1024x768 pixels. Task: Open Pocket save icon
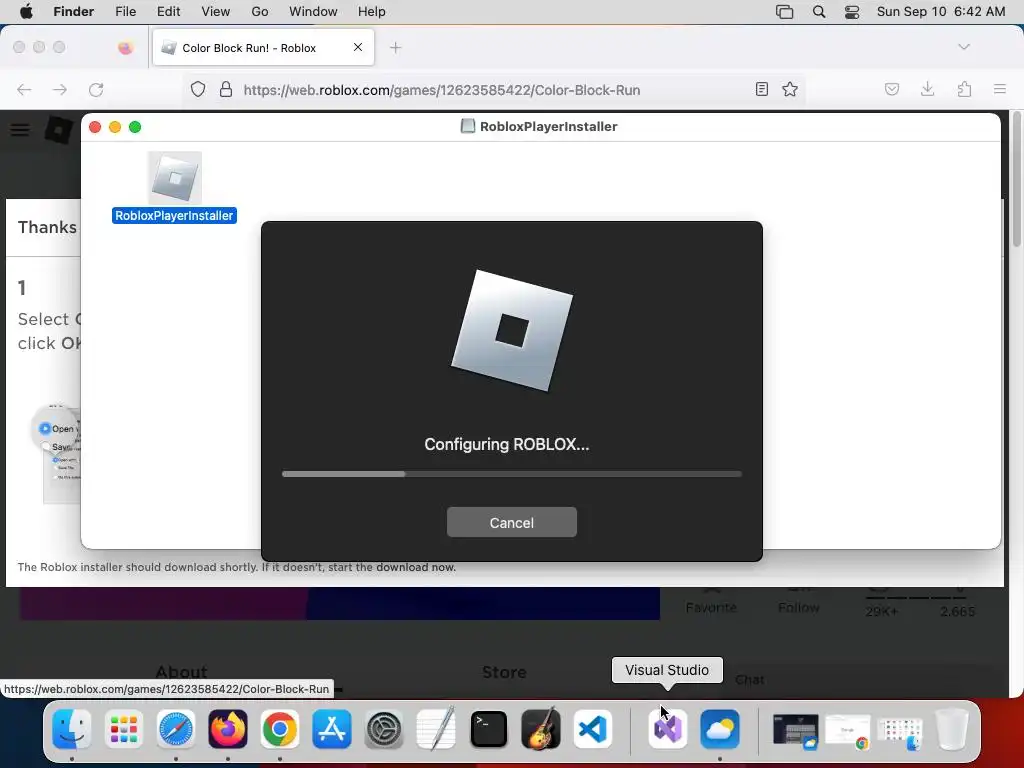891,89
